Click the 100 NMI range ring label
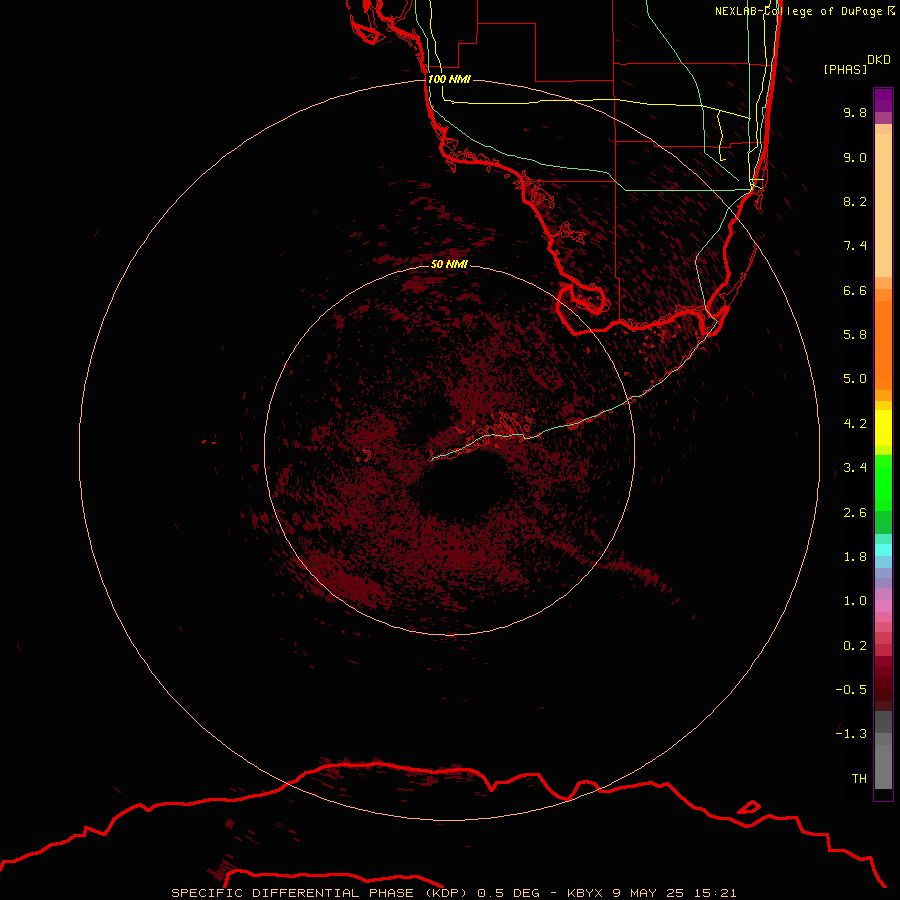 click(x=449, y=79)
